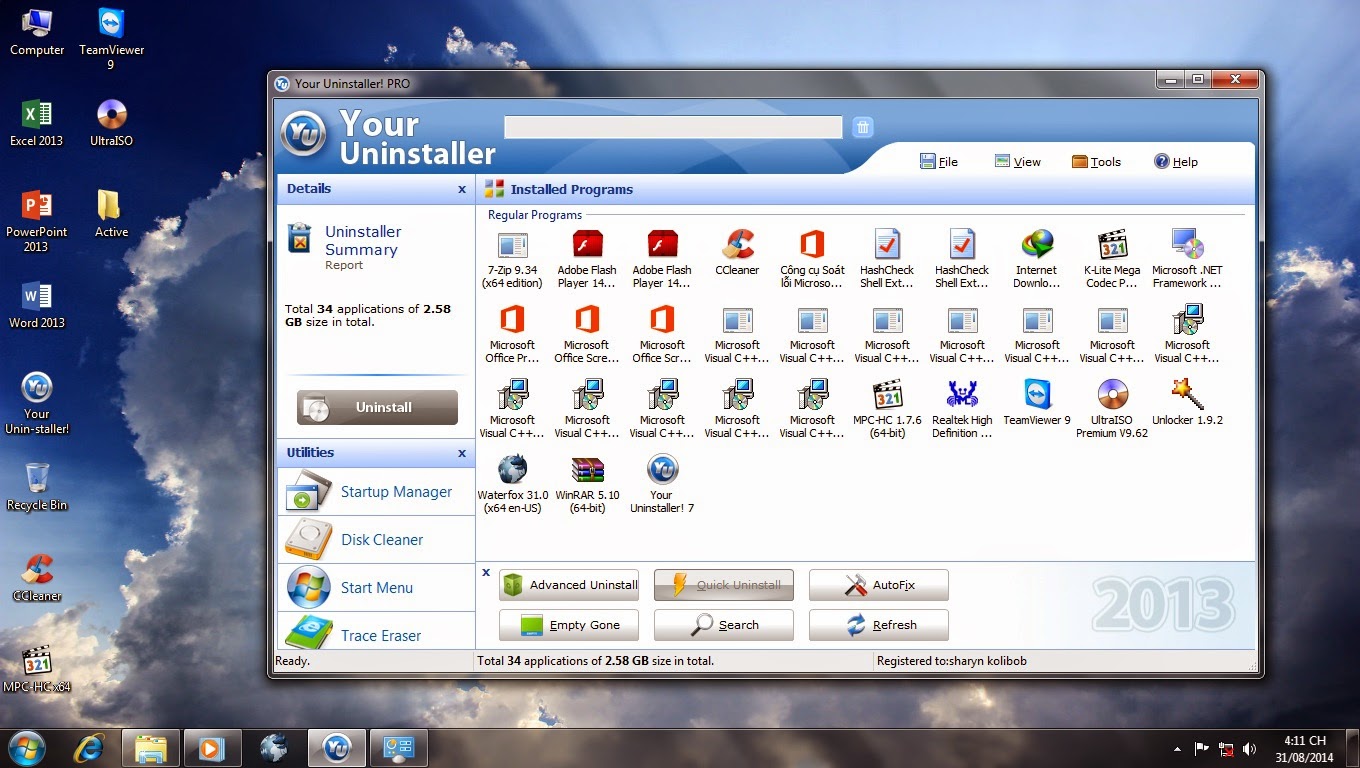Collapse the Details panel with its X
Image resolution: width=1360 pixels, height=768 pixels.
tap(462, 189)
